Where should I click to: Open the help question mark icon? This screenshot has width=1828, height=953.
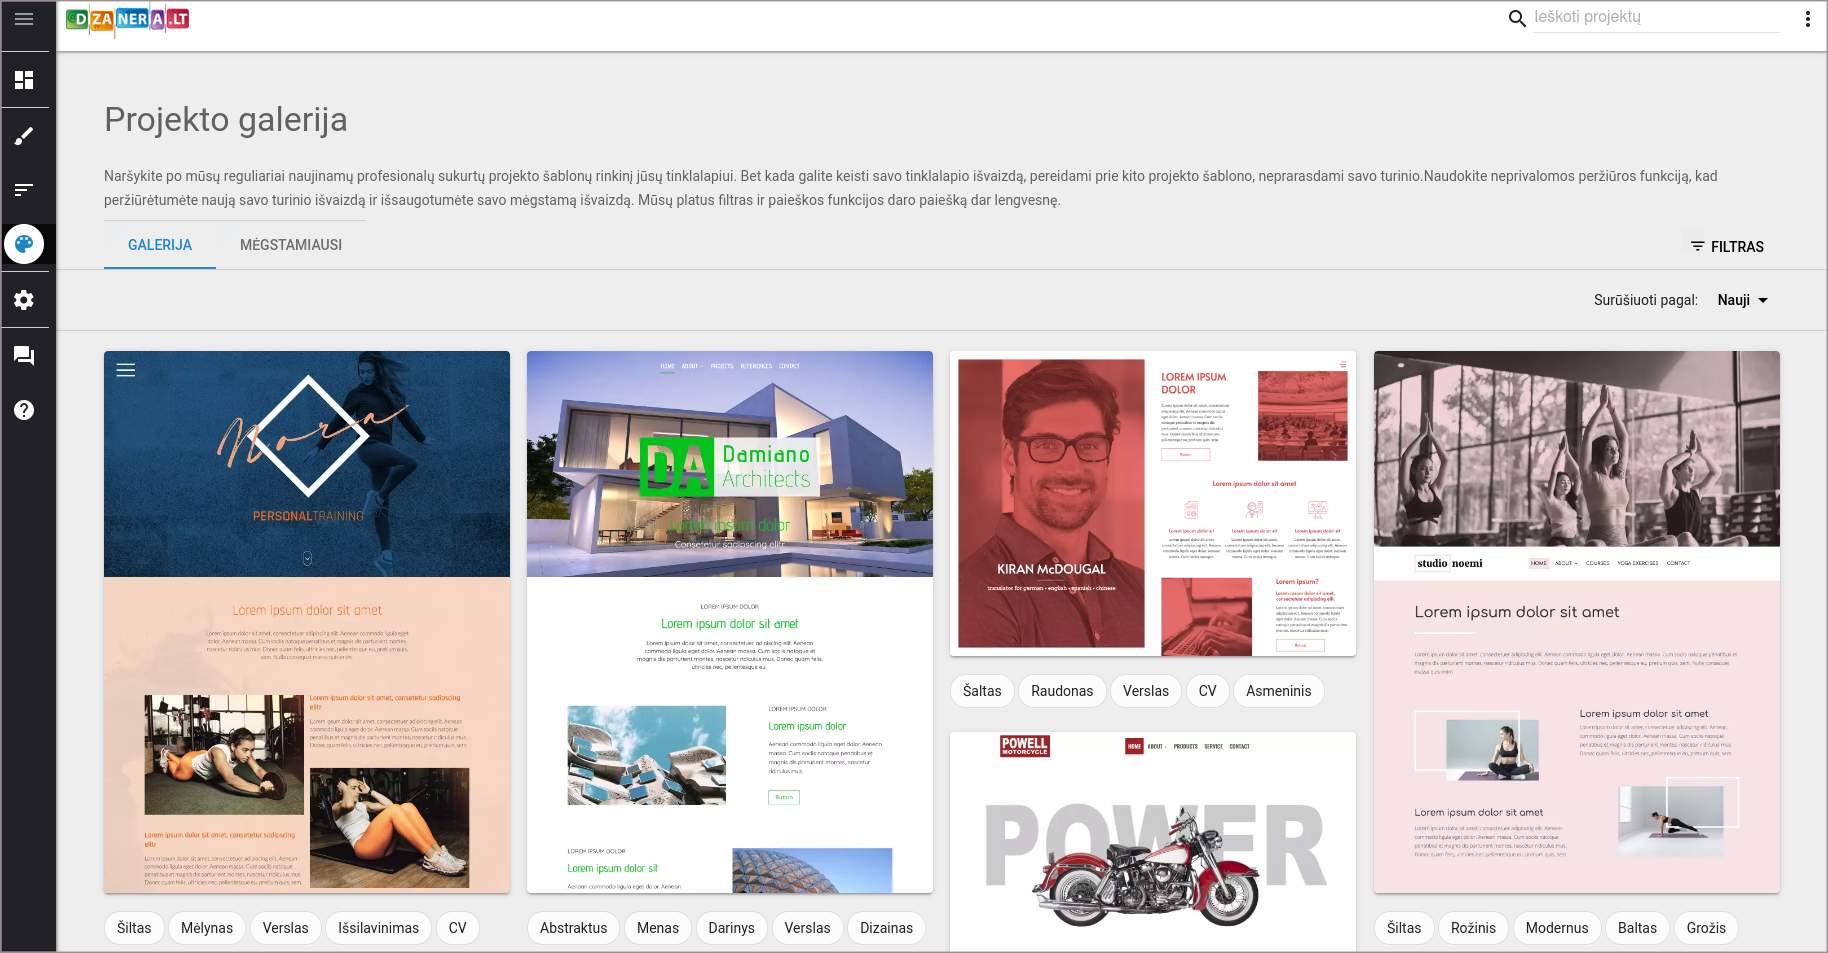click(x=24, y=410)
